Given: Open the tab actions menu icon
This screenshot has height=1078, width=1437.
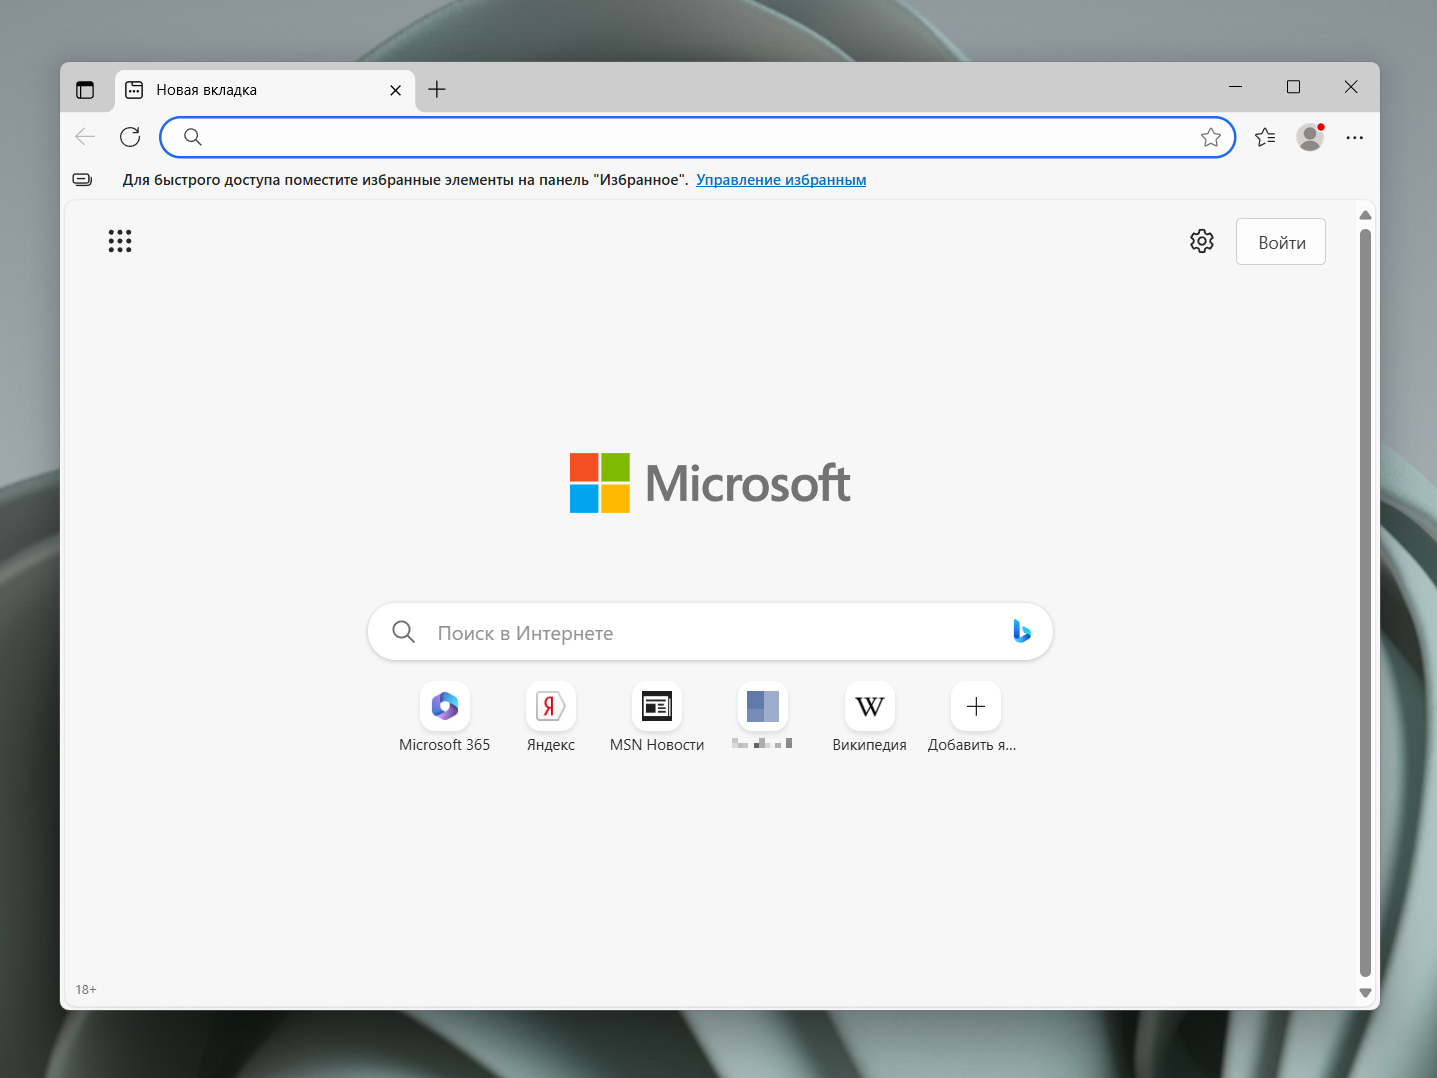Looking at the screenshot, I should [x=85, y=90].
